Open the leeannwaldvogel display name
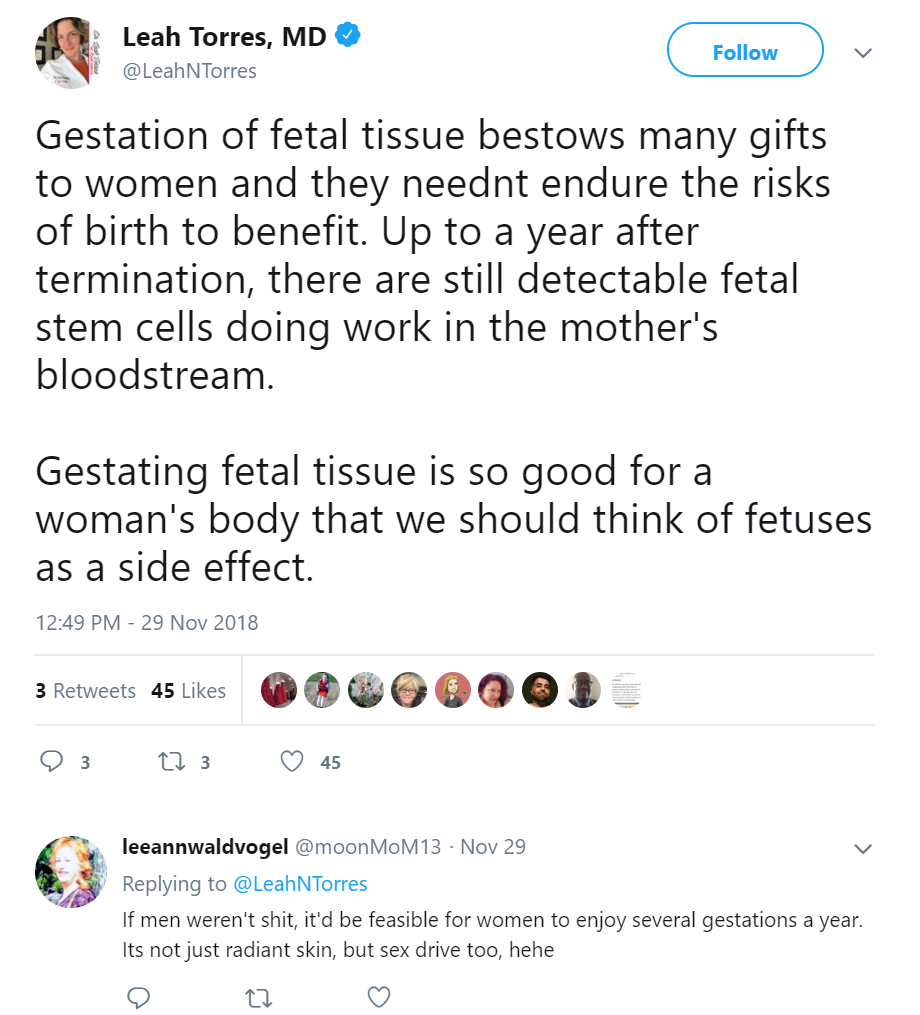920x1015 pixels. [204, 847]
